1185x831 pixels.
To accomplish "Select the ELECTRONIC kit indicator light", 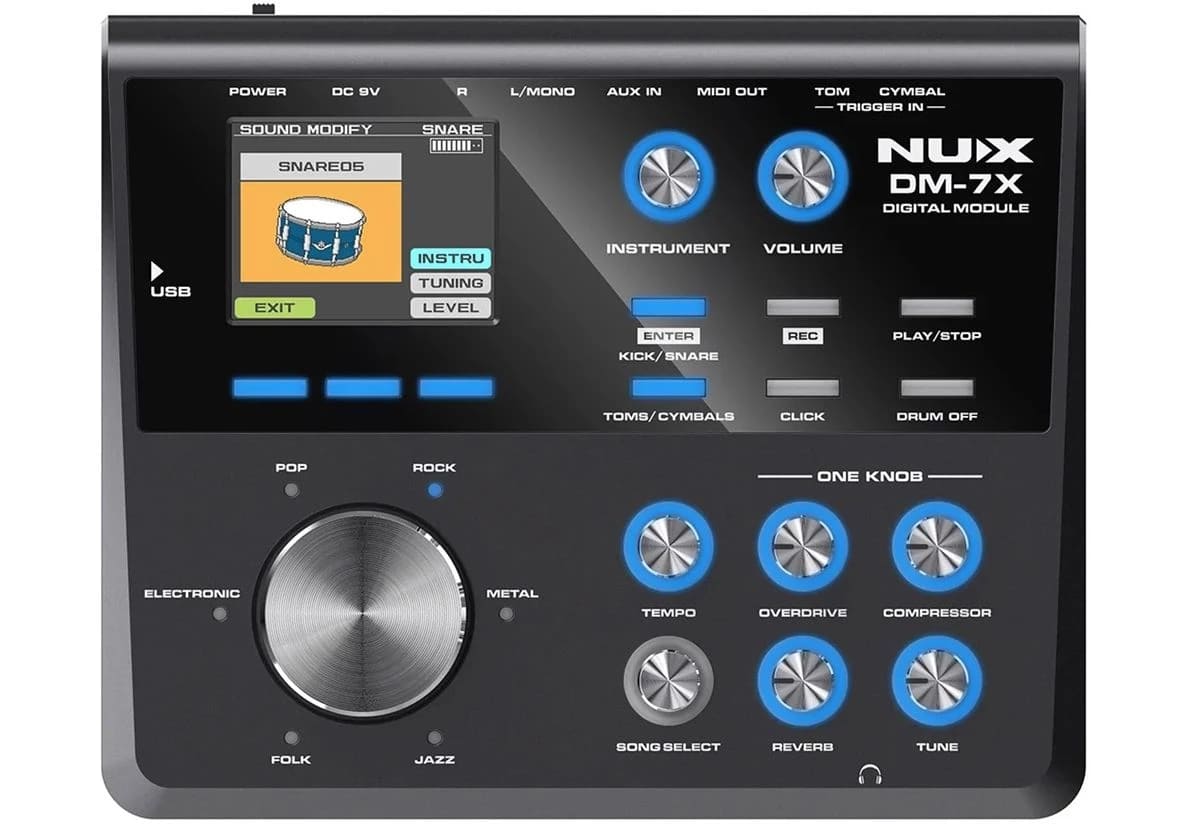I will pyautogui.click(x=220, y=614).
